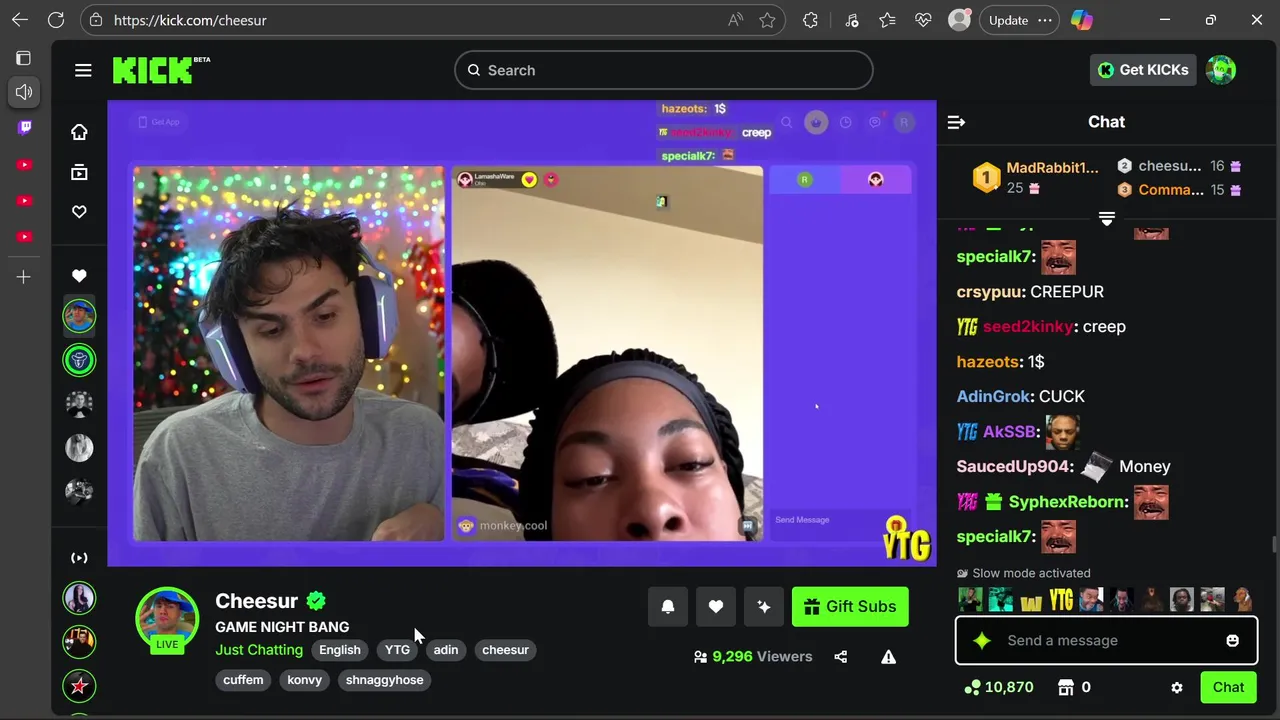Image resolution: width=1280 pixels, height=720 pixels.
Task: Open the emoji picker in chat
Action: click(x=1232, y=641)
